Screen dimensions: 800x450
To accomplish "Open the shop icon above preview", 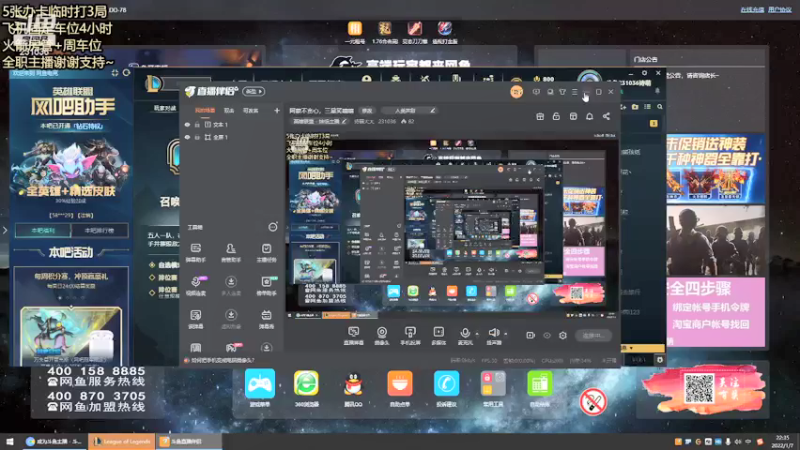I will coord(573,116).
